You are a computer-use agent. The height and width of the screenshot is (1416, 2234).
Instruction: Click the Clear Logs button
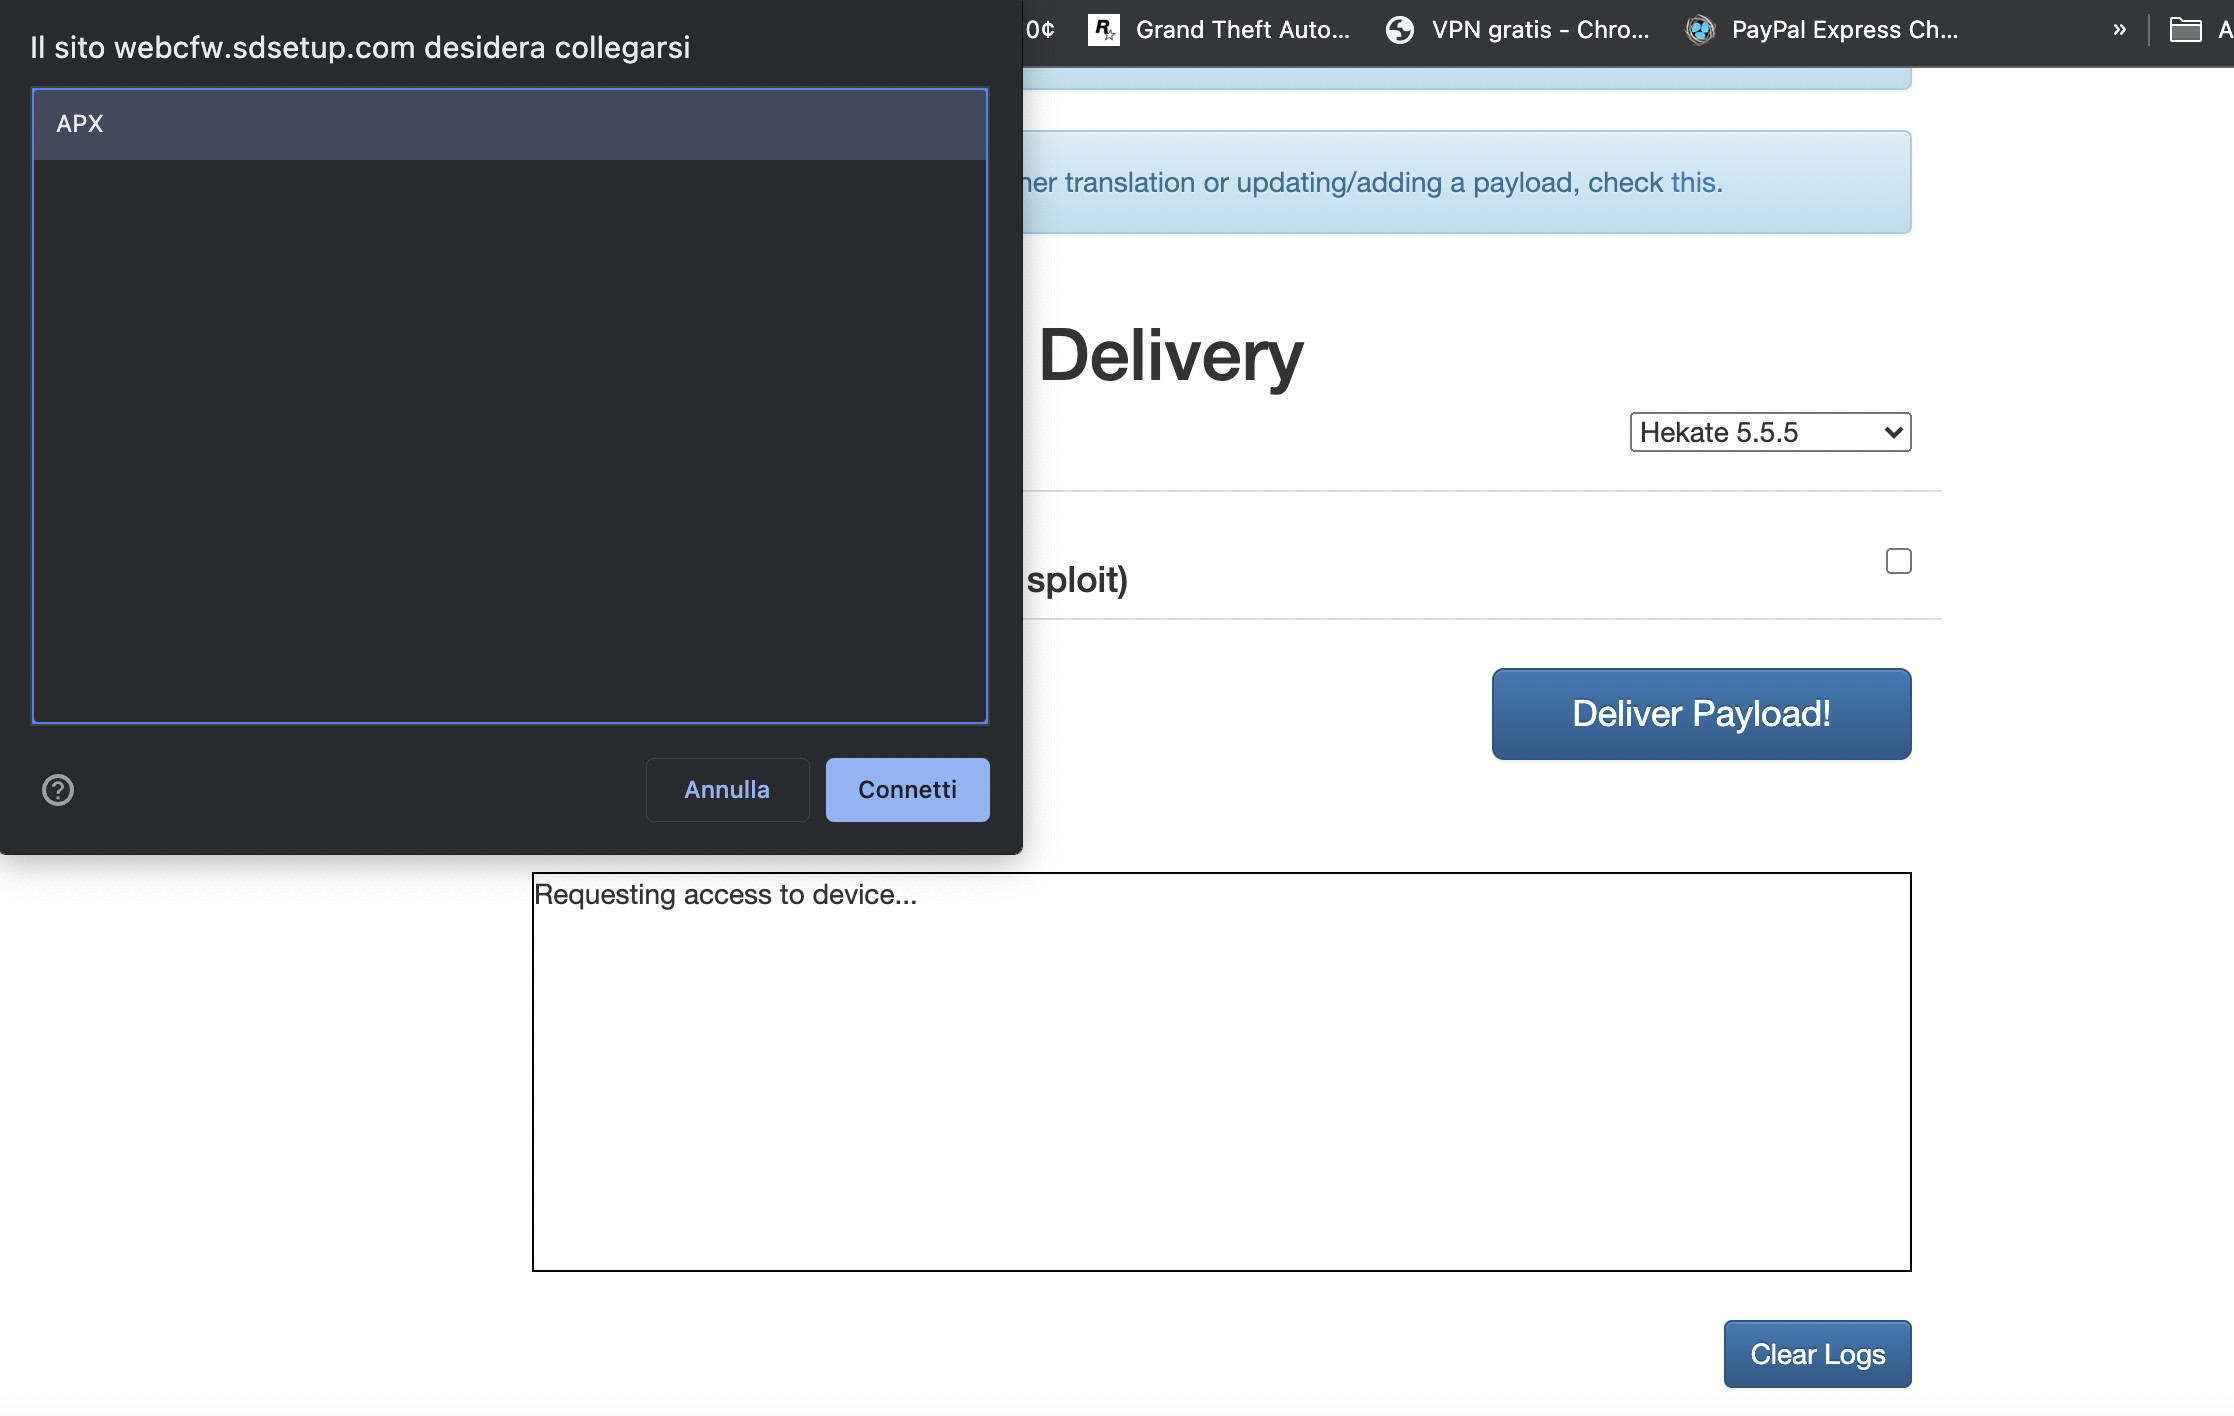click(x=1817, y=1354)
